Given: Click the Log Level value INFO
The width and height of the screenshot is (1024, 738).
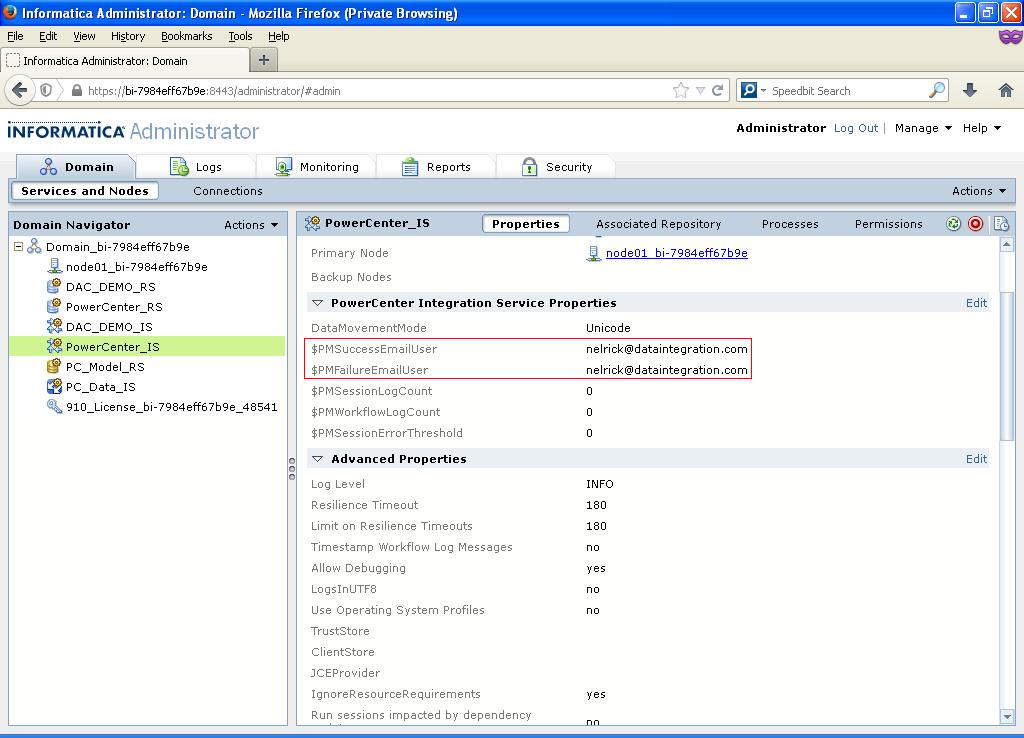Looking at the screenshot, I should pos(600,484).
